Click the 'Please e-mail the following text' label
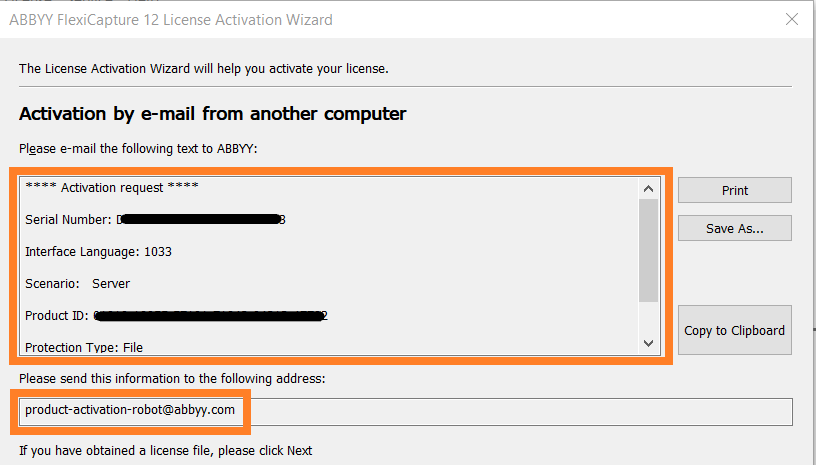 click(x=138, y=149)
